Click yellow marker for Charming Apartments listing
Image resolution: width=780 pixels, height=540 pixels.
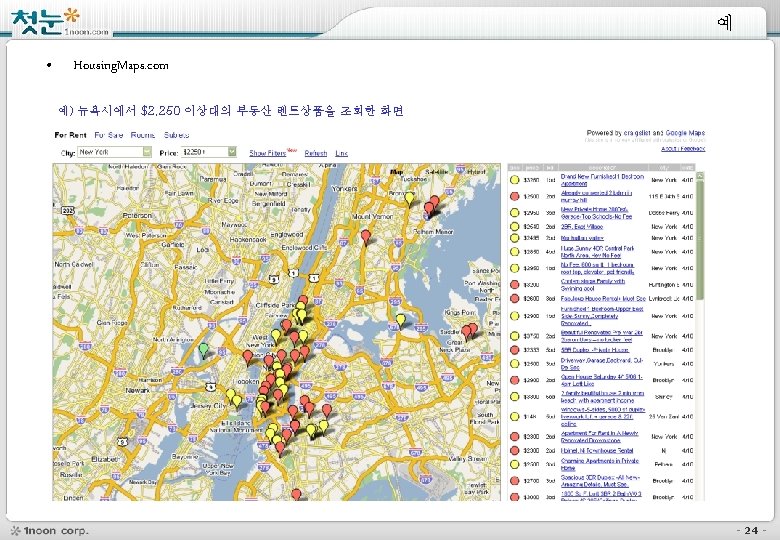click(x=514, y=464)
